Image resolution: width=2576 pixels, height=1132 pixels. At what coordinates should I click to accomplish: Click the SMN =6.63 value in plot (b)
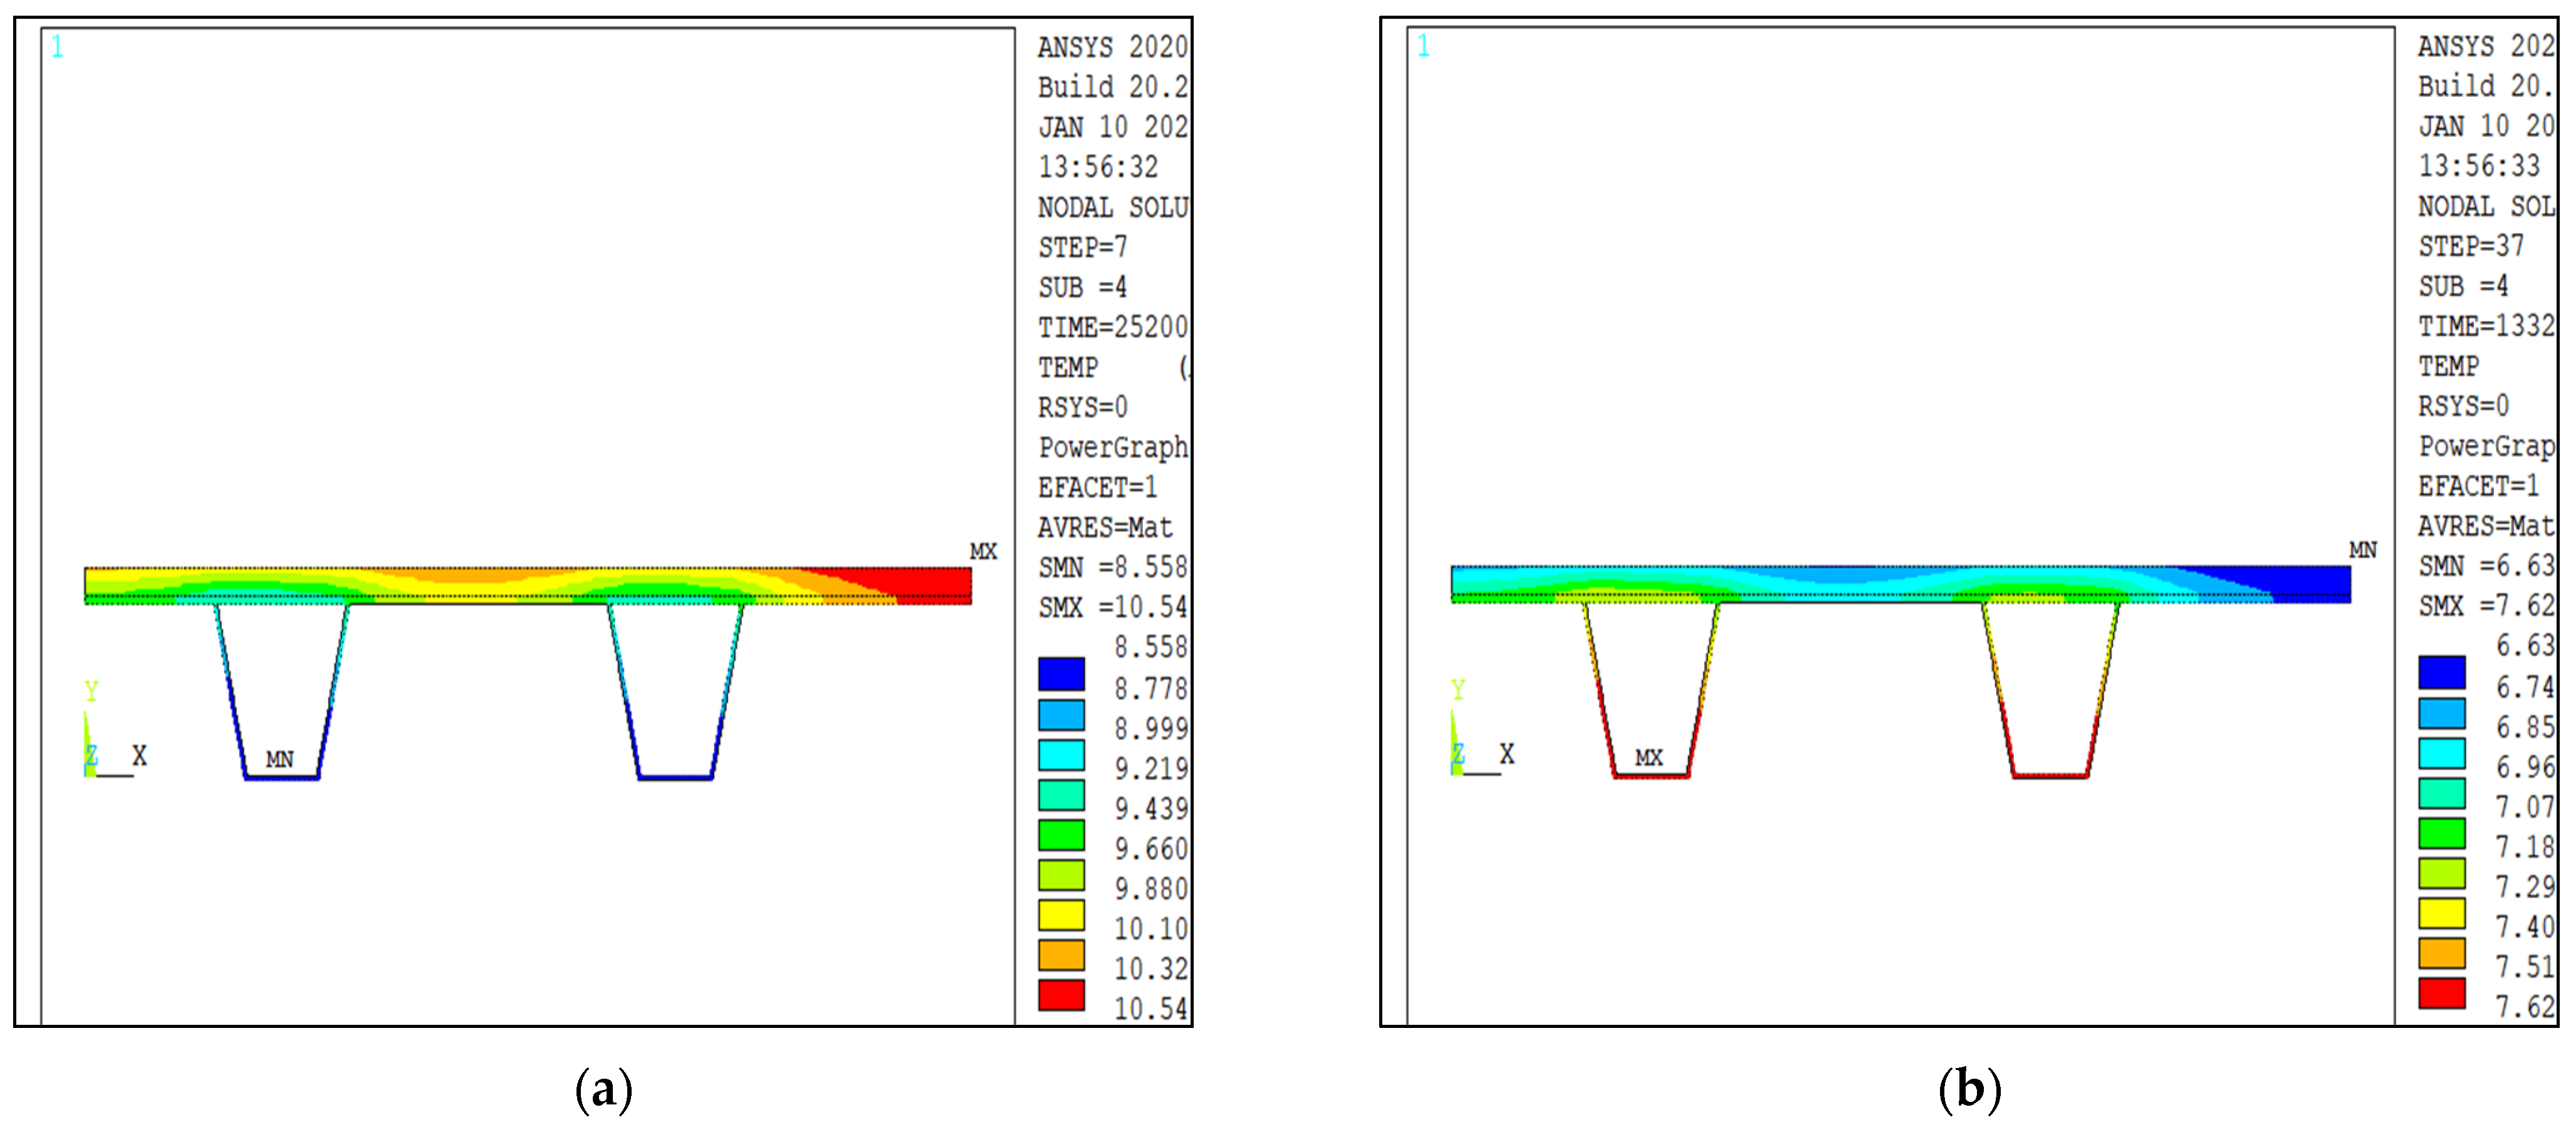(x=2486, y=566)
